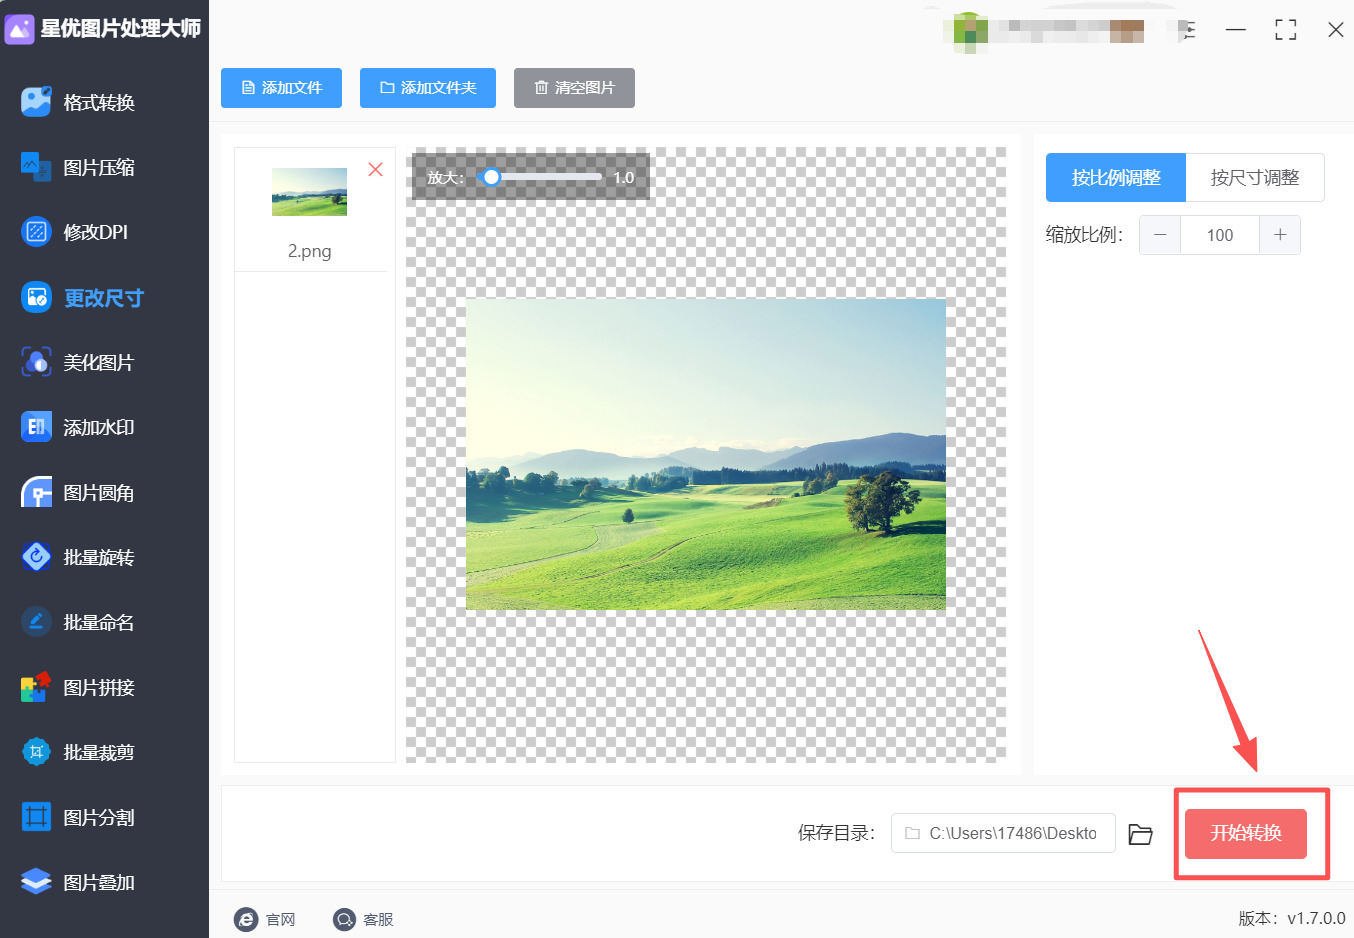
Task: Contact 客服 via footer link
Action: pos(378,920)
